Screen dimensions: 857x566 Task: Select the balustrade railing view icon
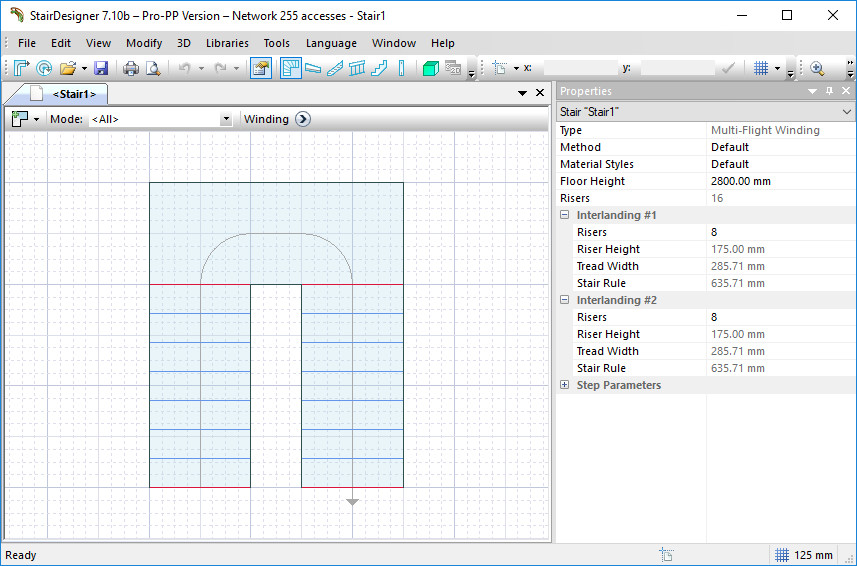click(357, 68)
